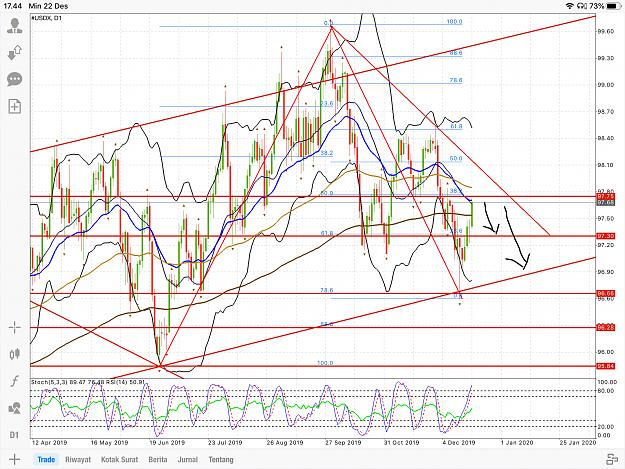Tap the new chart document icon
625x469 pixels.
click(15, 106)
